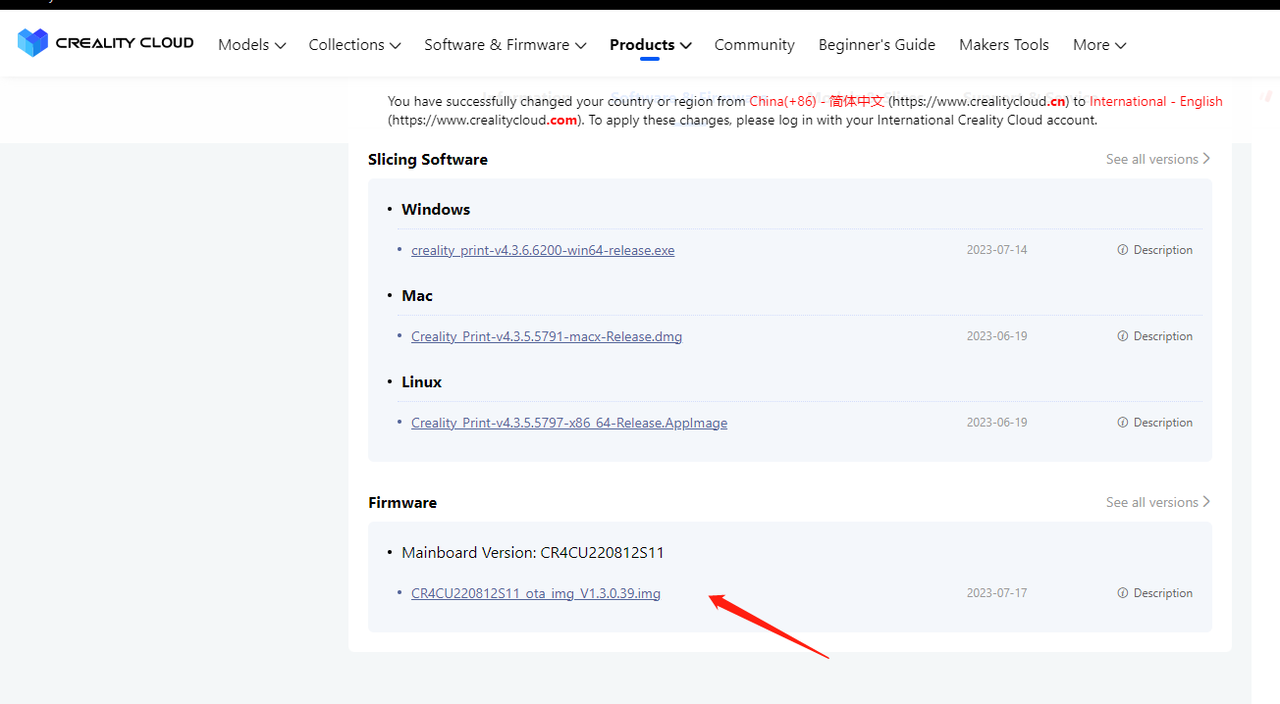This screenshot has height=704, width=1280.
Task: Expand the More menu
Action: (x=1100, y=45)
